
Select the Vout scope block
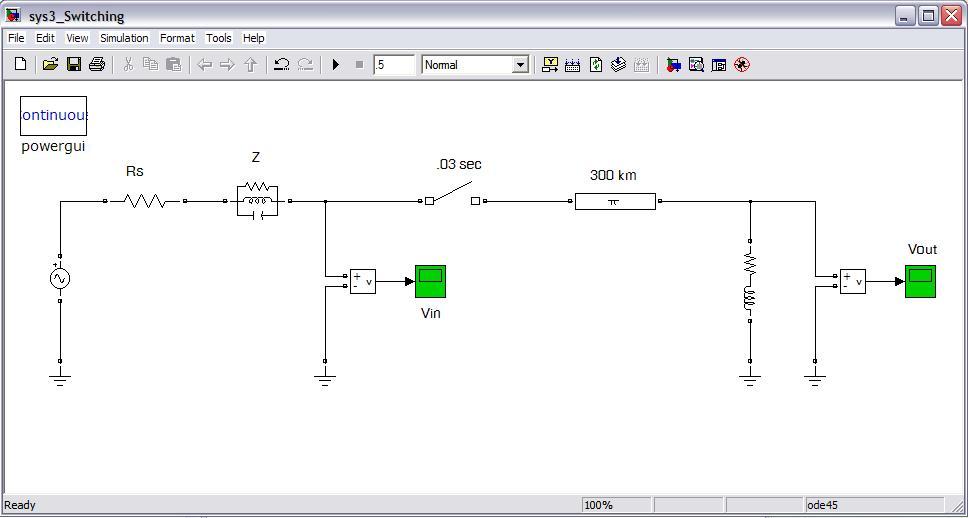[920, 282]
